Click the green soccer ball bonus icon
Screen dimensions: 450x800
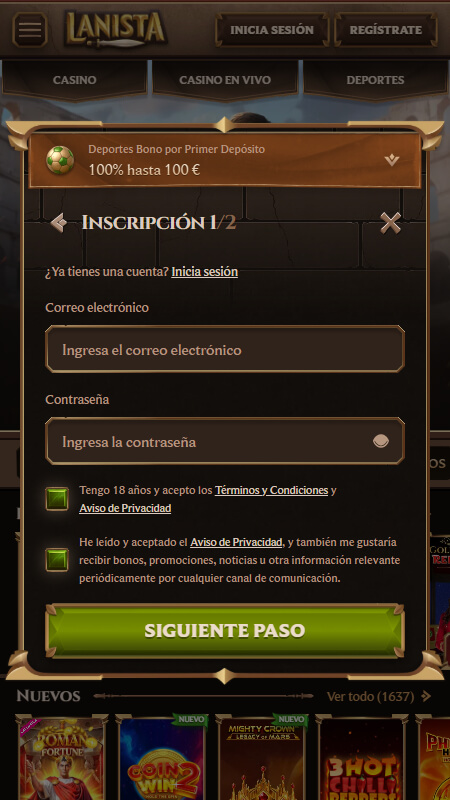click(60, 160)
